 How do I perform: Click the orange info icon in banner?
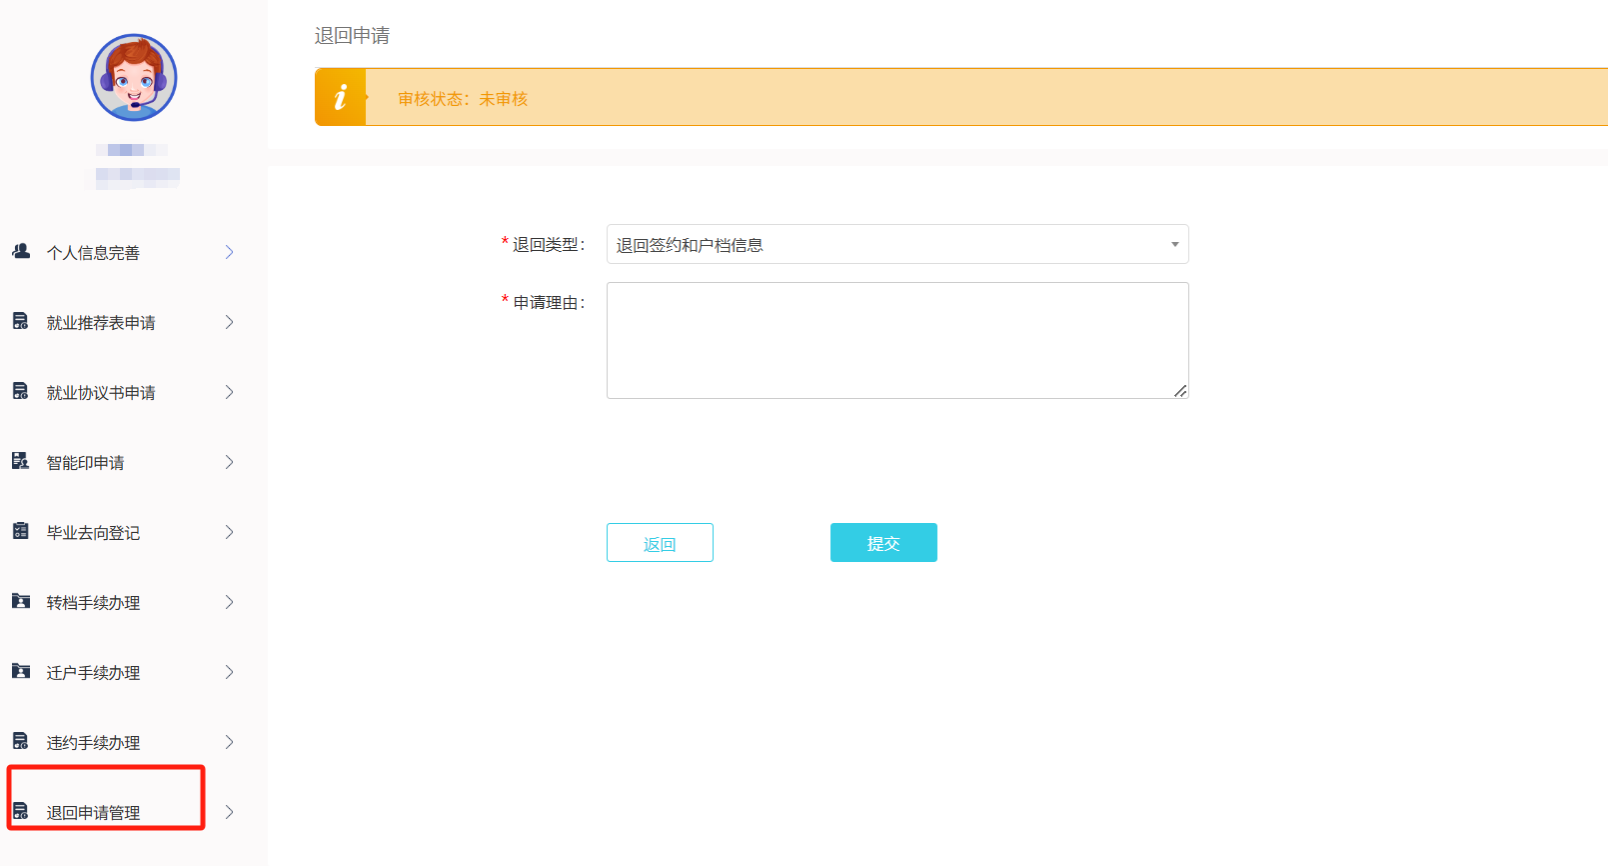pos(341,97)
